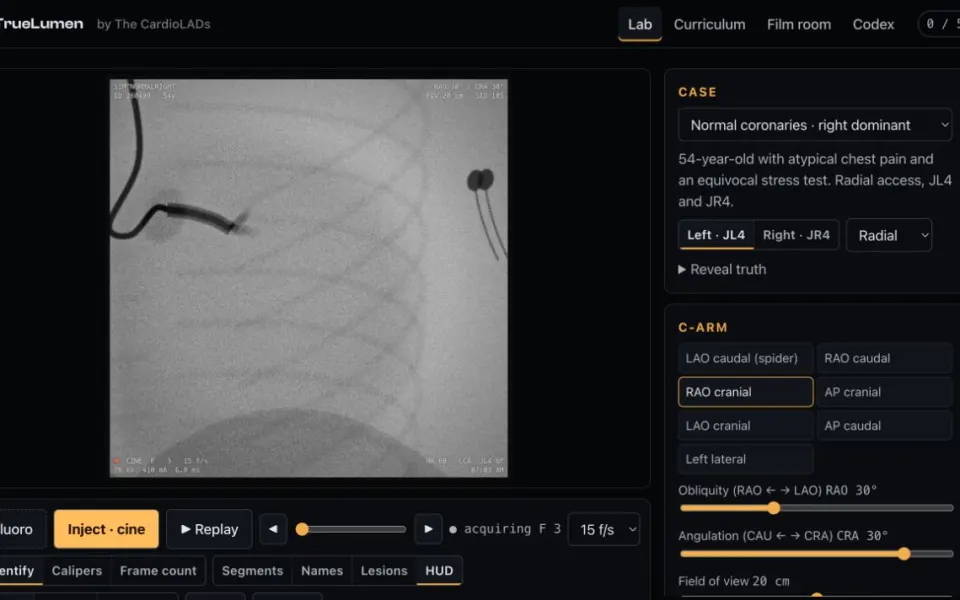The image size is (960, 600).
Task: Choose AP cranial view
Action: pos(884,392)
